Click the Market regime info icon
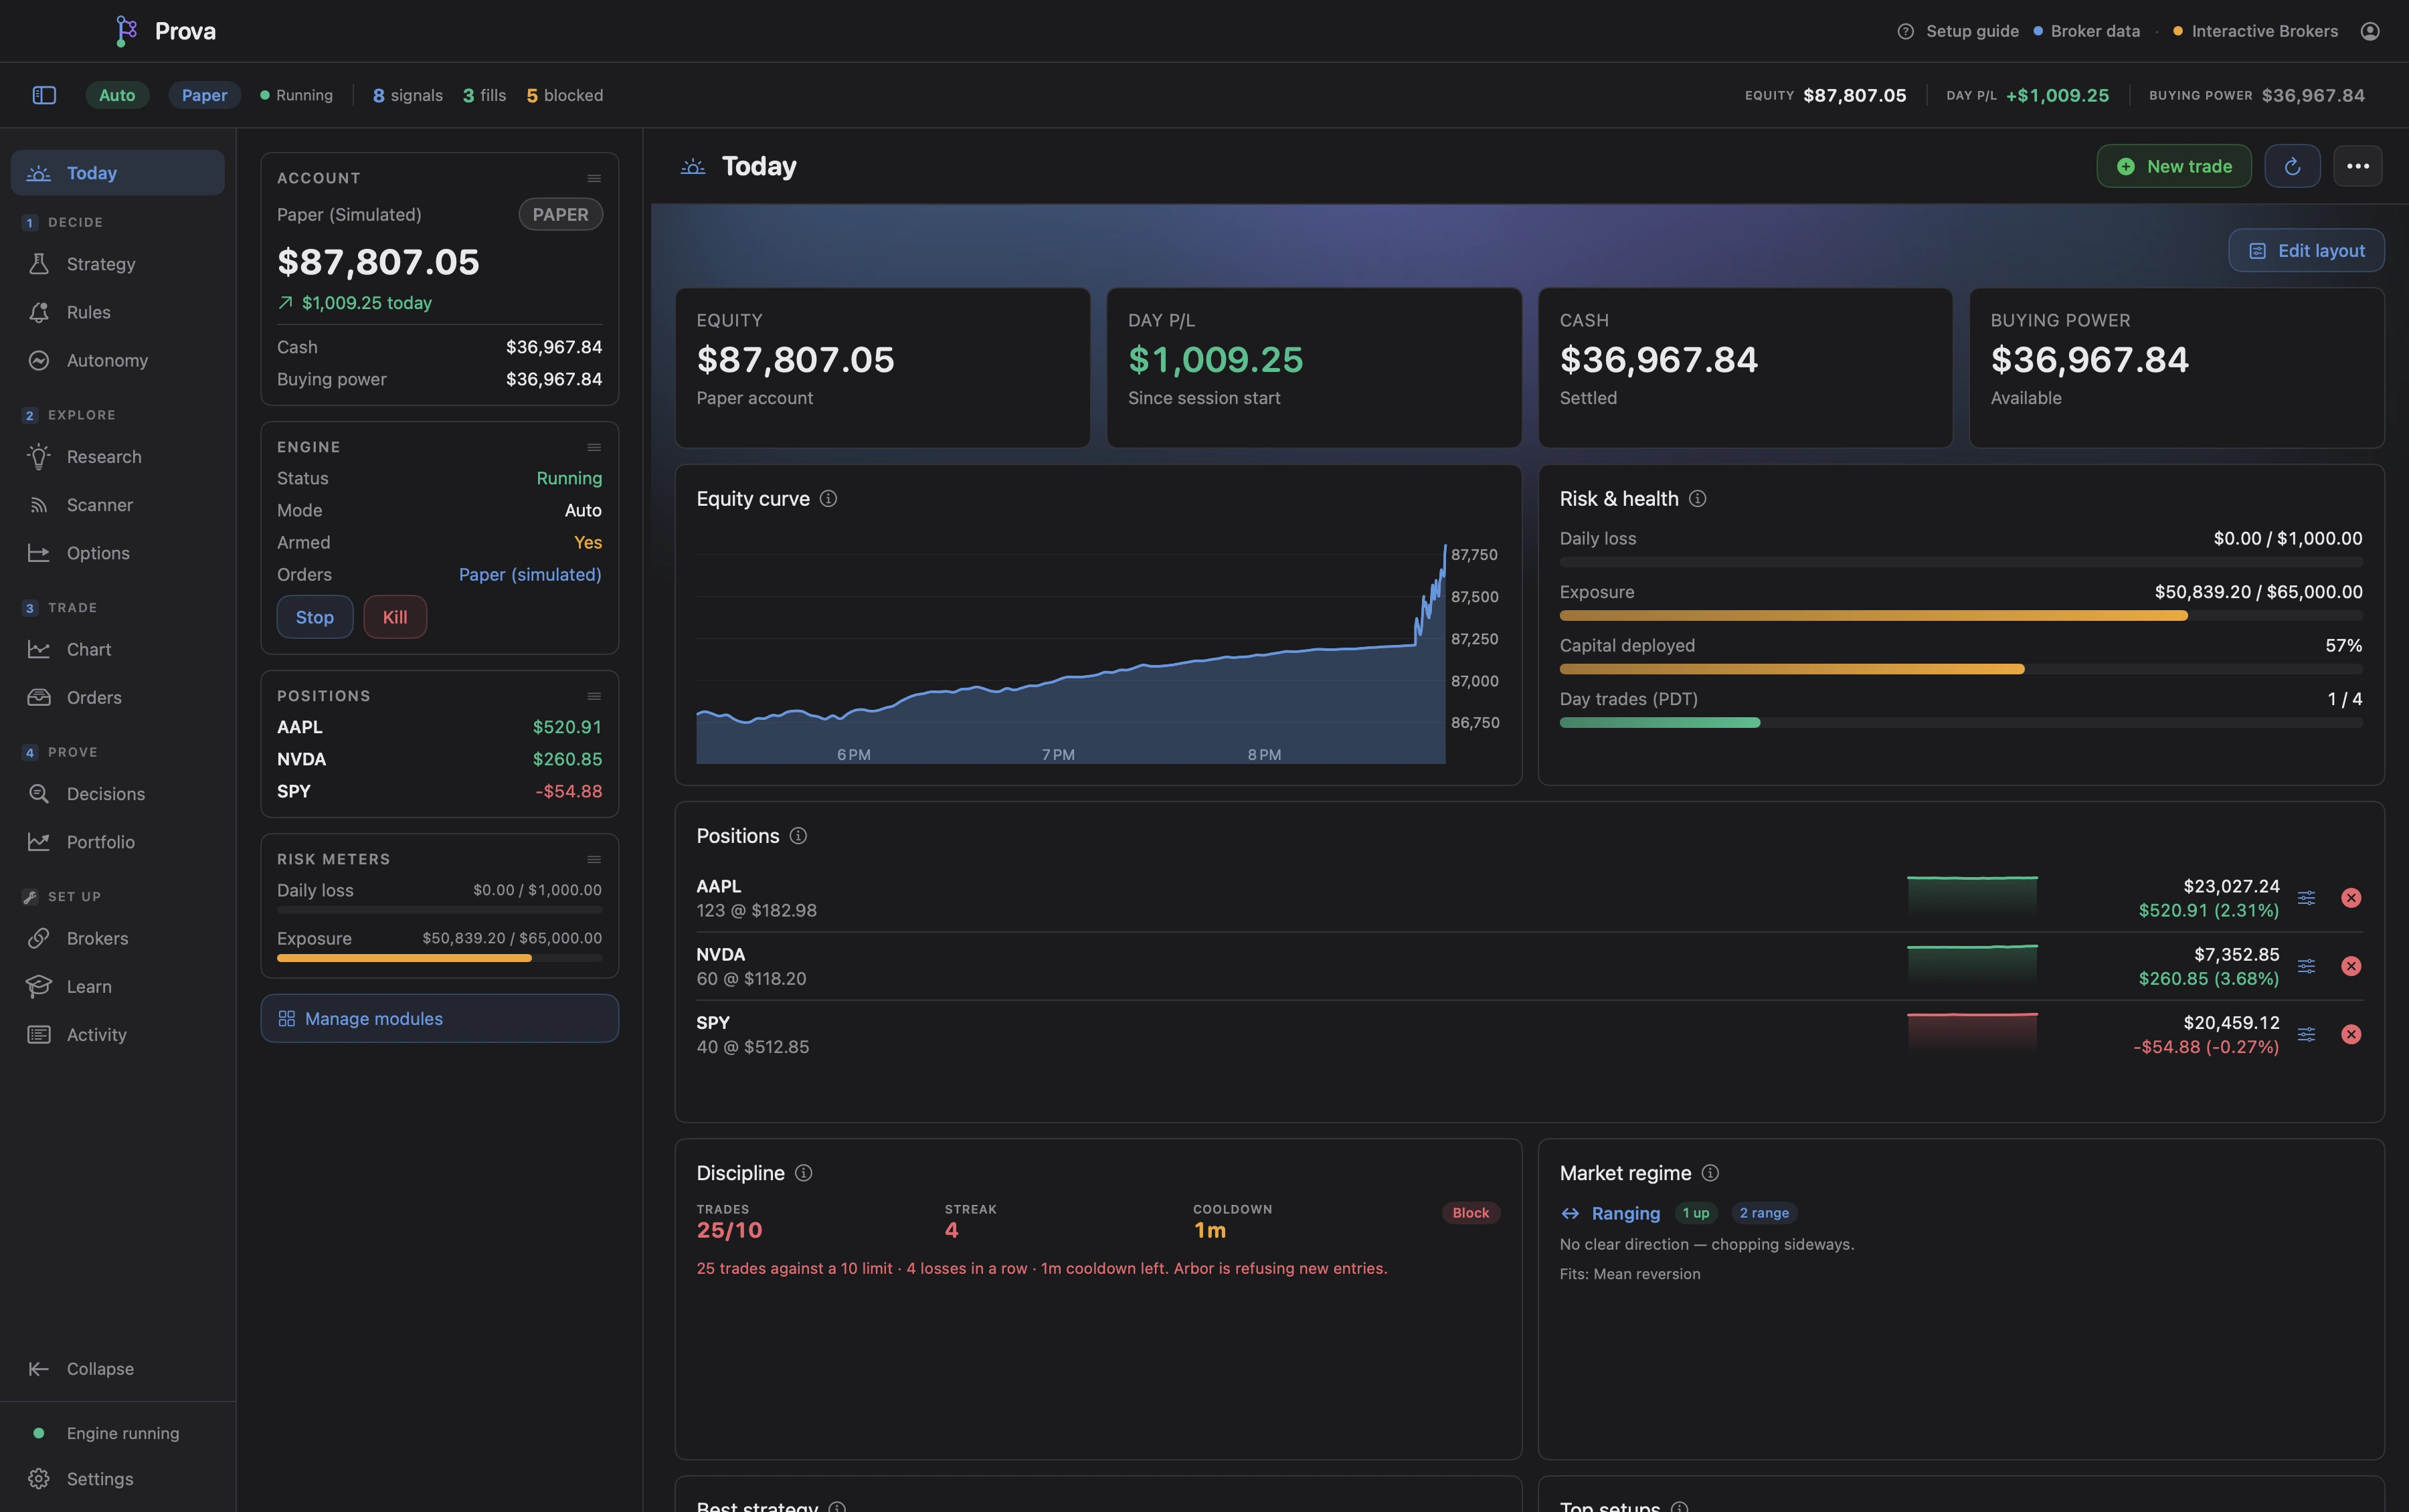 tap(1710, 1172)
